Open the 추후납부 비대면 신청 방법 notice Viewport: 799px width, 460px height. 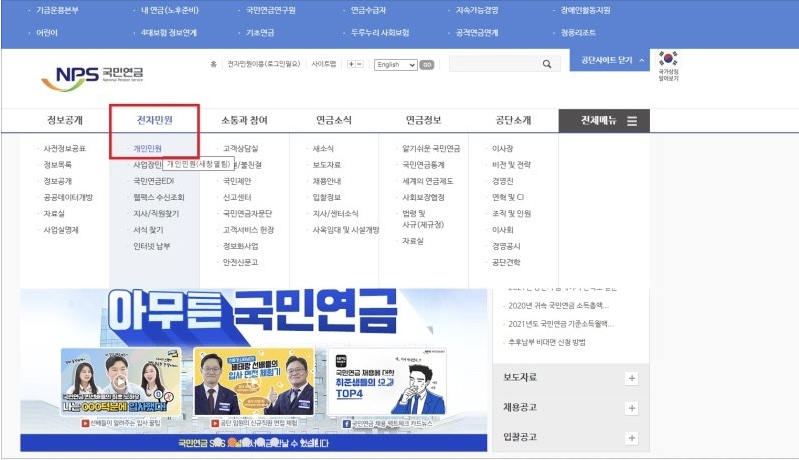[546, 342]
